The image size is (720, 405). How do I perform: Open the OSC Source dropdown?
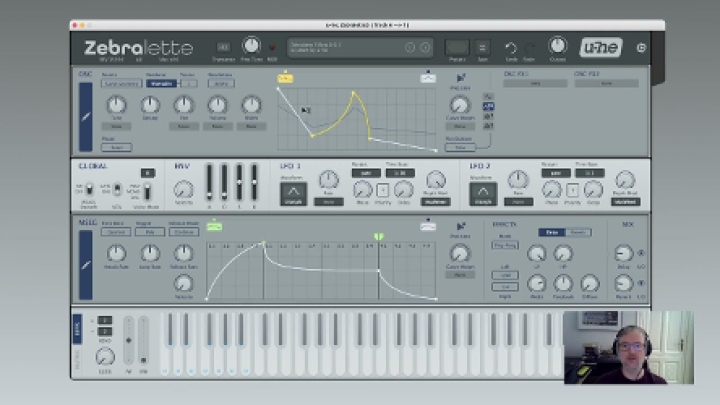121,84
